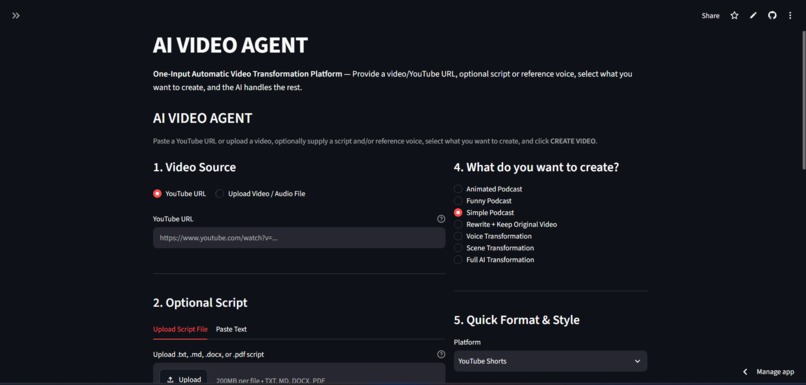Click the large 'AI VIDEO AGENT' title

point(230,45)
